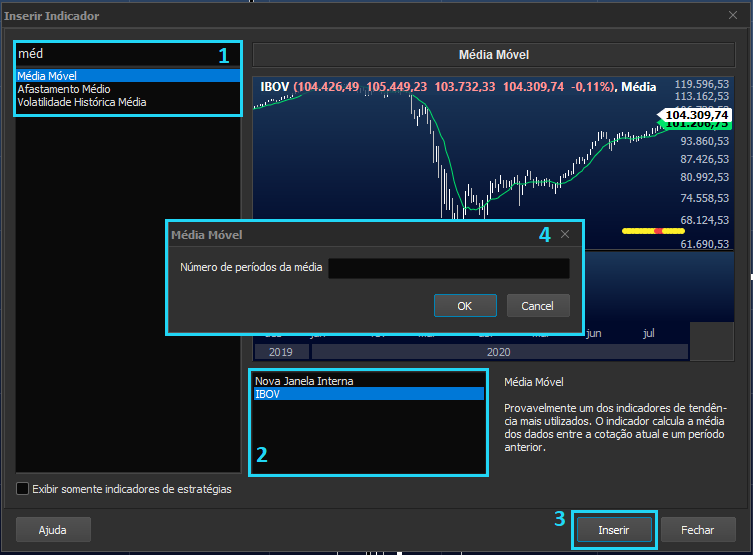753x555 pixels.
Task: Click the 104.309,74 price label on chart
Action: (697, 115)
